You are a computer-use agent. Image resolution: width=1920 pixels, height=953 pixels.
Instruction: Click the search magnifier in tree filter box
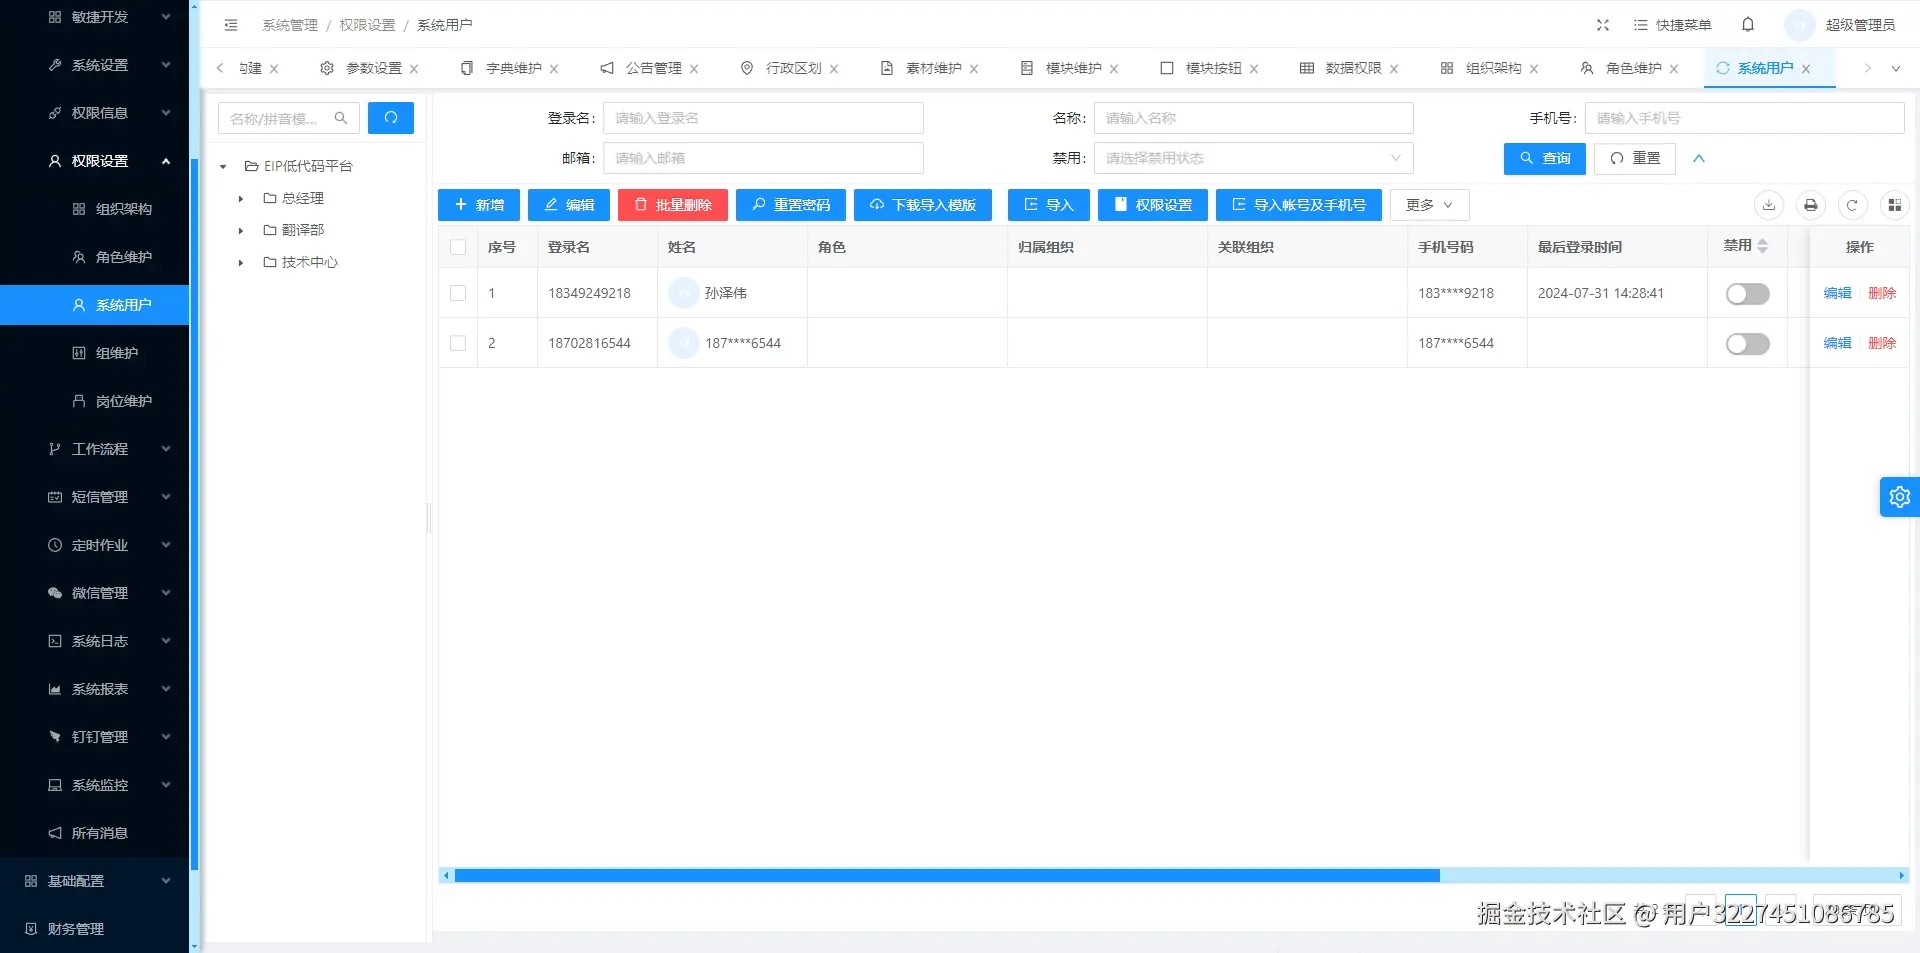pyautogui.click(x=341, y=118)
